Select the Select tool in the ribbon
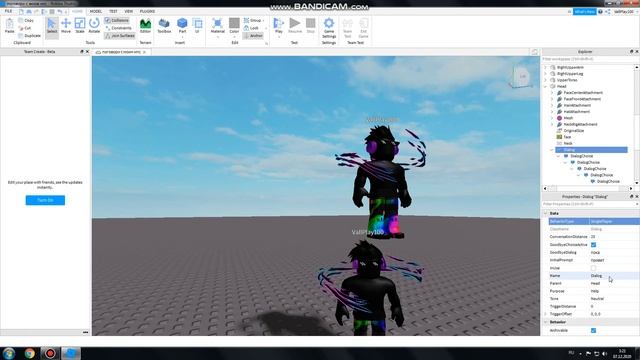Viewport: 640px width, 360px height. 52,26
